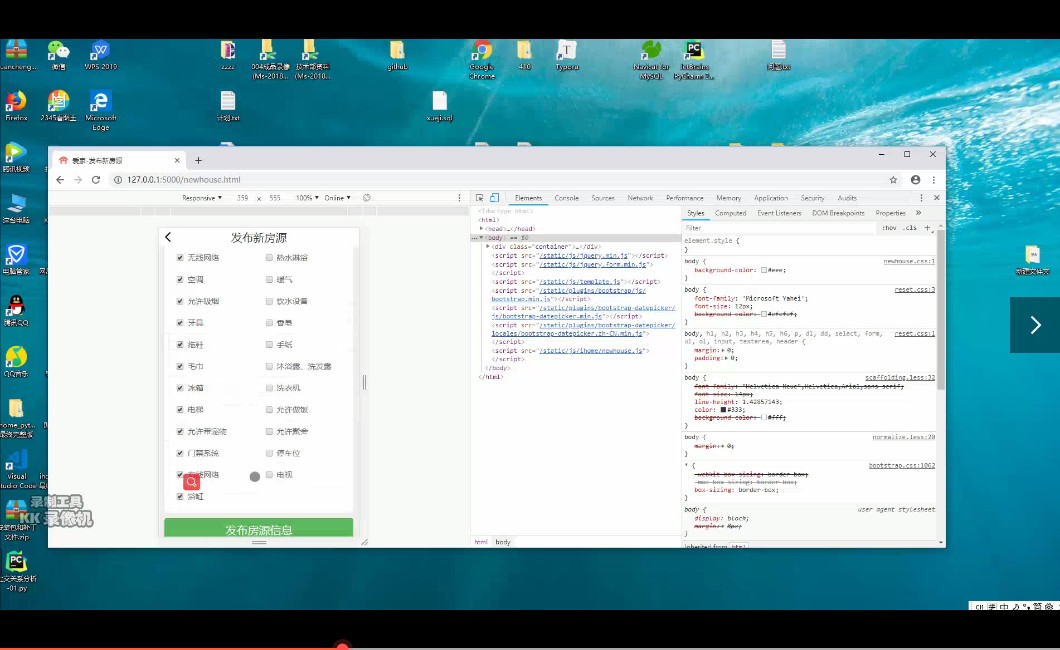Open the Firefox desktop shortcut
Screen dimensions: 1060x650
(16, 106)
